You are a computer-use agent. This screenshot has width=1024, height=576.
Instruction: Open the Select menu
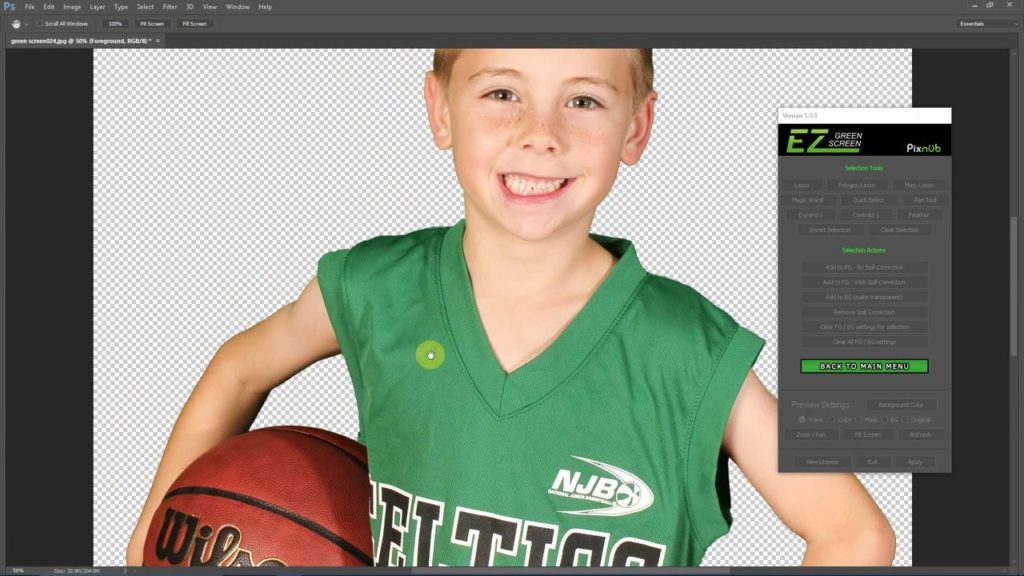(145, 7)
